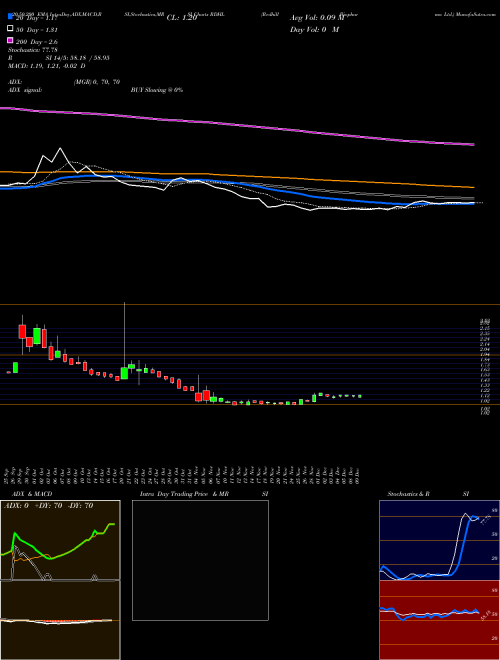500x660 pixels.
Task: Click the peak of the white price line
Action: tap(60, 149)
